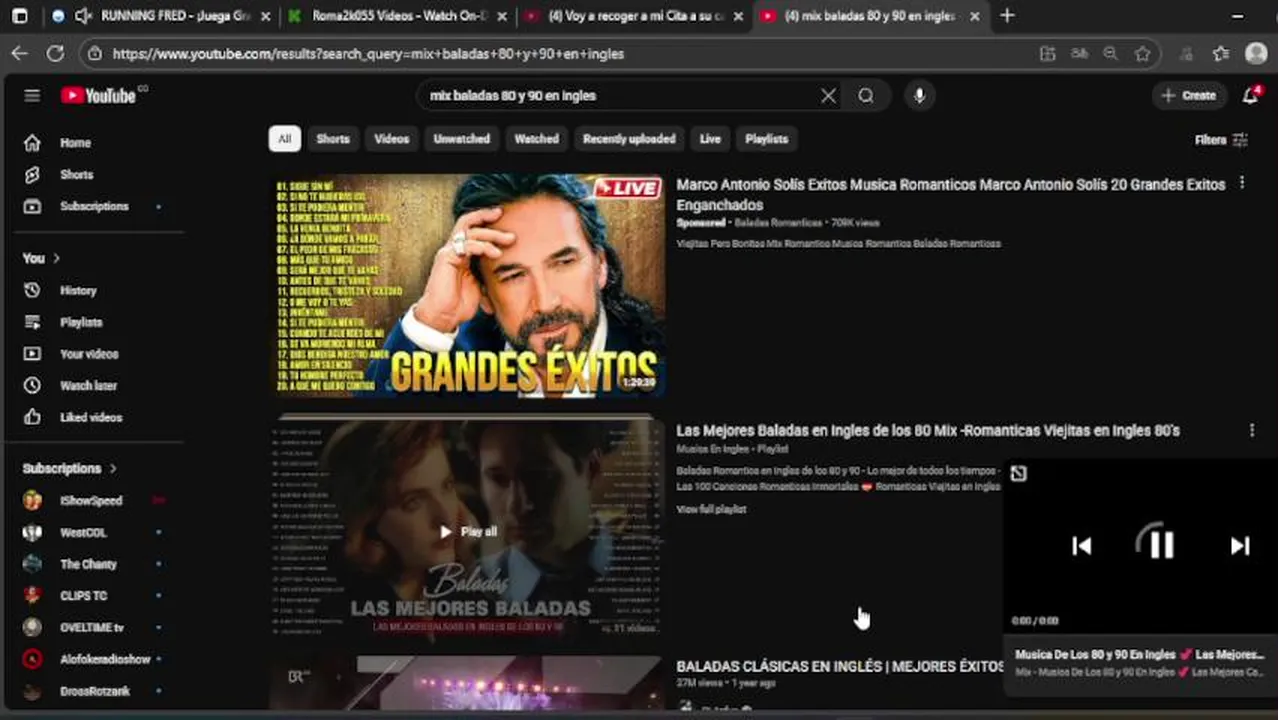The width and height of the screenshot is (1278, 720).
Task: Start voice search with the microphone icon
Action: click(x=919, y=96)
